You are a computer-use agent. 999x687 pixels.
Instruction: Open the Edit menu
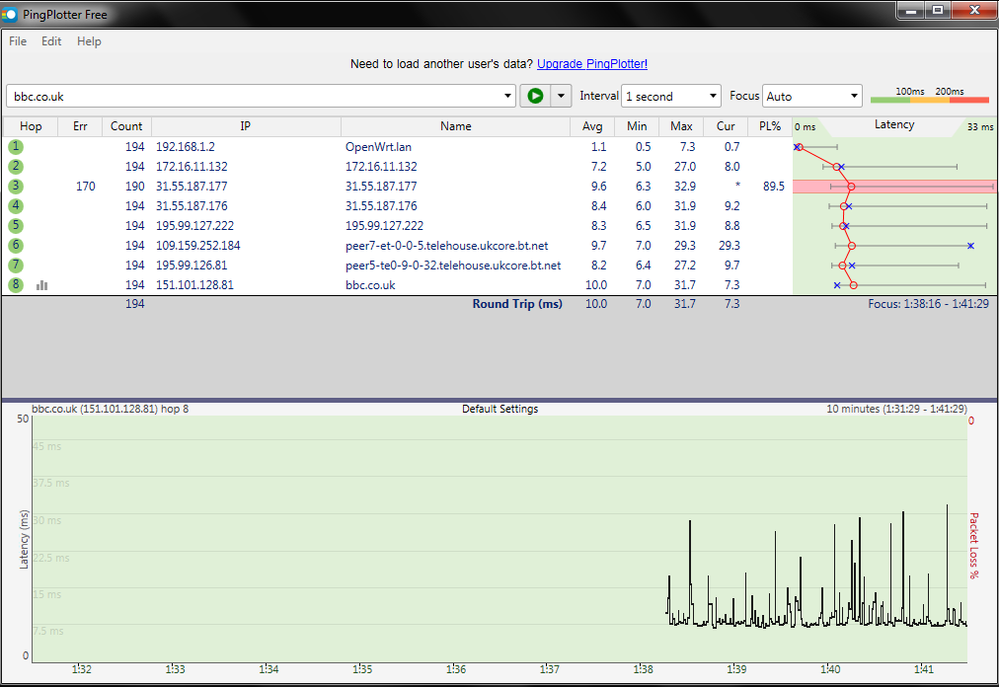tap(51, 41)
